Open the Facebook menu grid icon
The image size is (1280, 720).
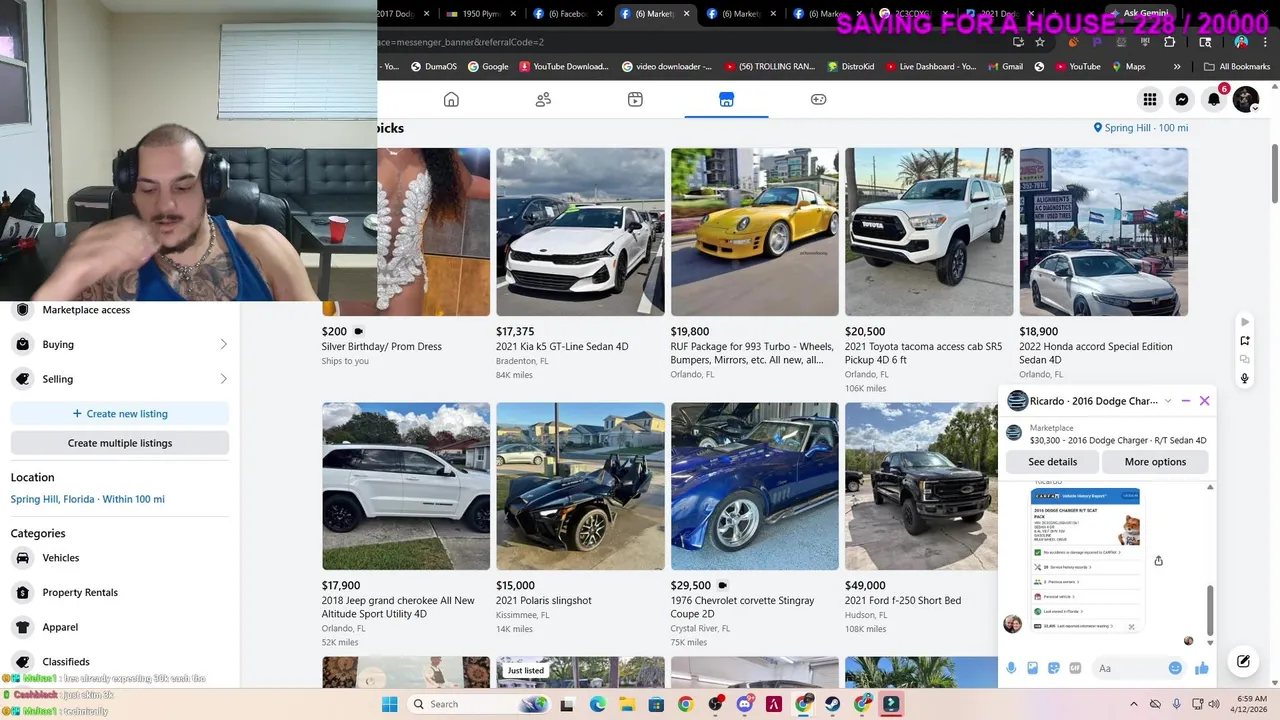(x=1150, y=99)
